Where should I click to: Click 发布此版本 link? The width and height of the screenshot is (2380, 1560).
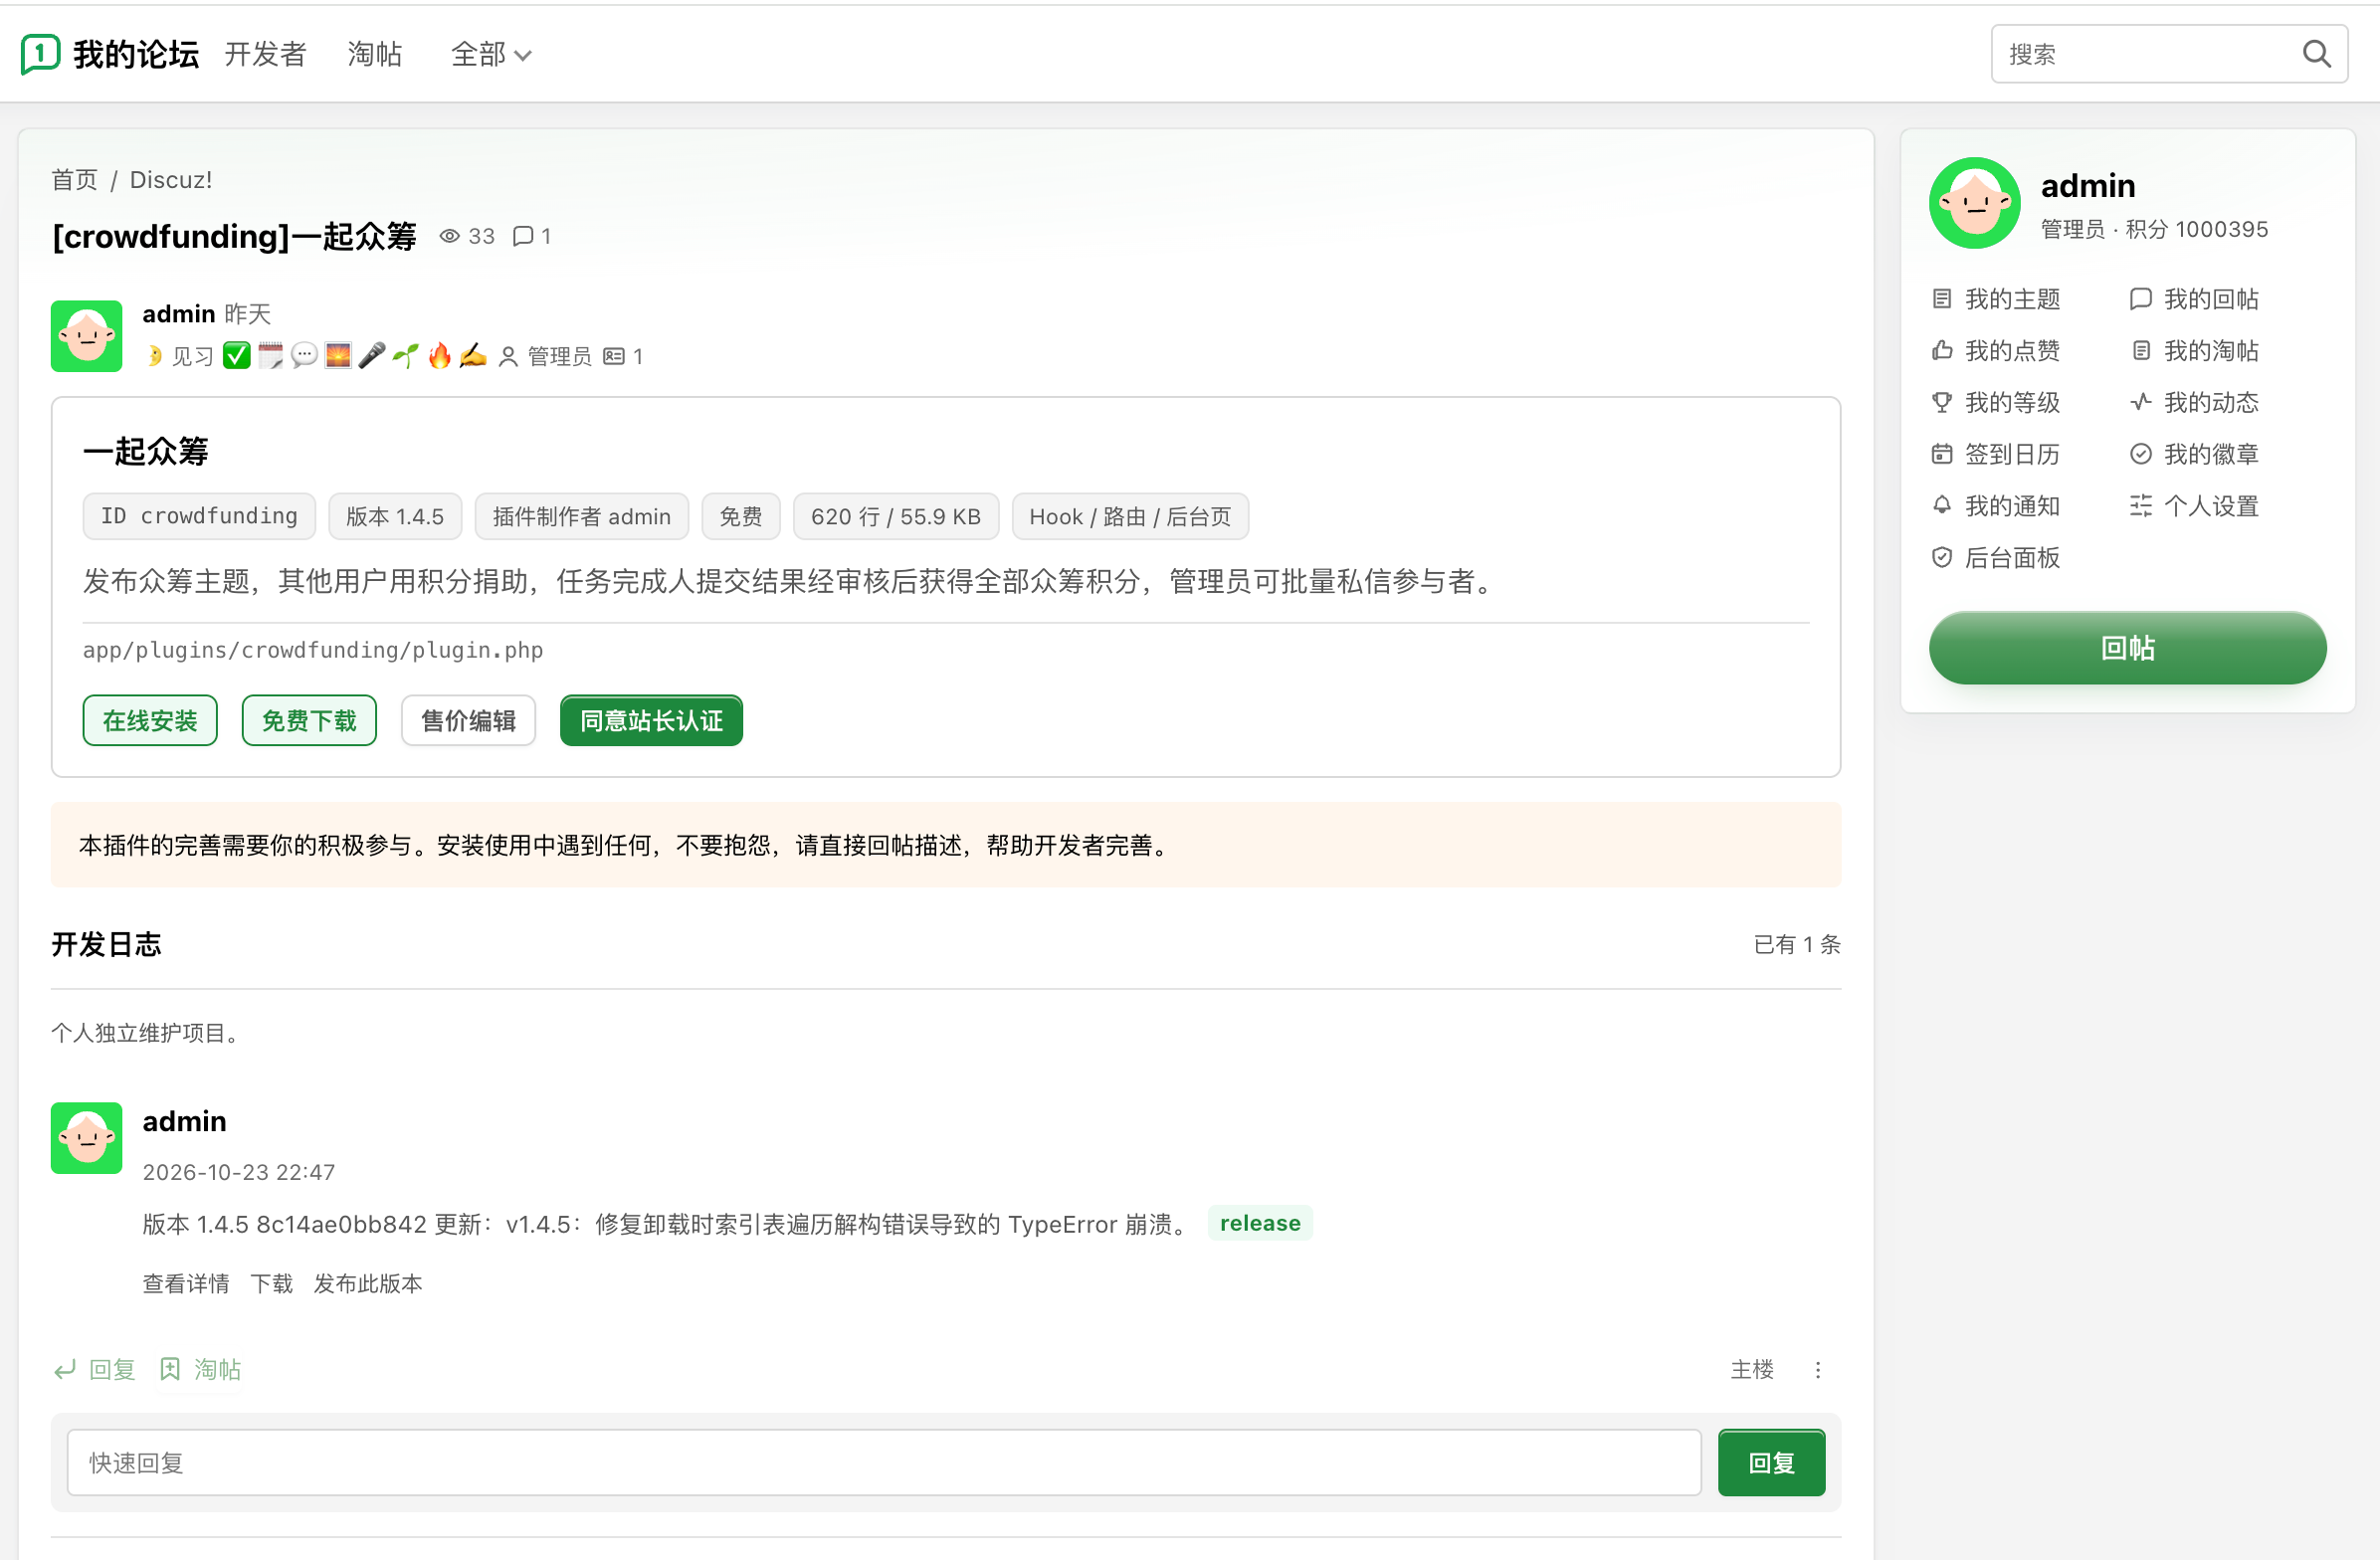click(368, 1283)
